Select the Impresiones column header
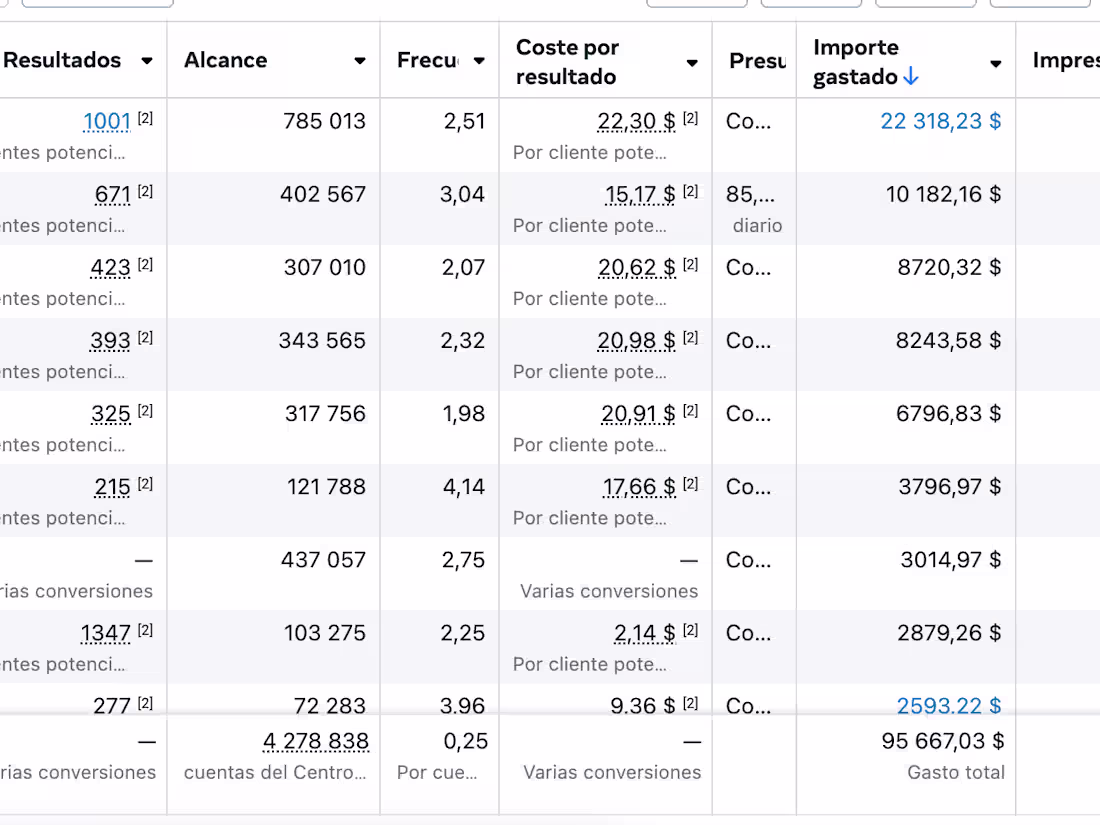Viewport: 1100px width, 825px height. [1066, 61]
